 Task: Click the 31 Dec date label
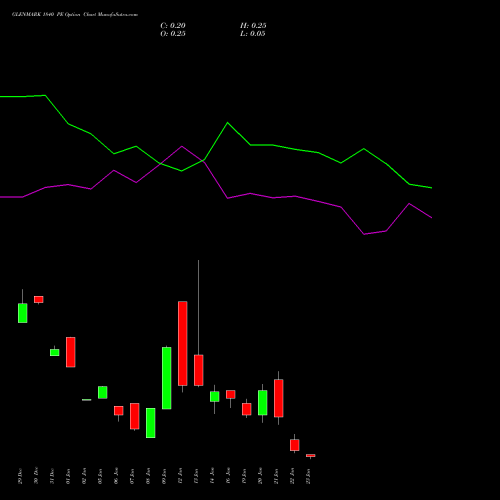(x=52, y=476)
